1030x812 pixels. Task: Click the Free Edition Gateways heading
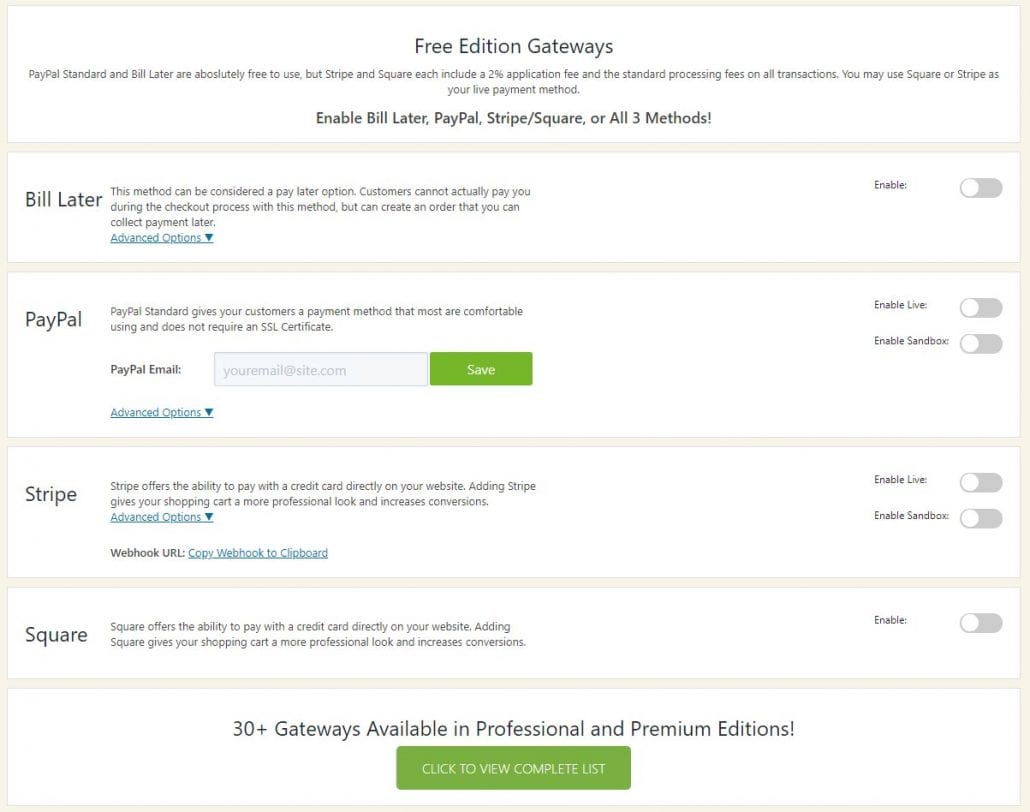pyautogui.click(x=514, y=46)
